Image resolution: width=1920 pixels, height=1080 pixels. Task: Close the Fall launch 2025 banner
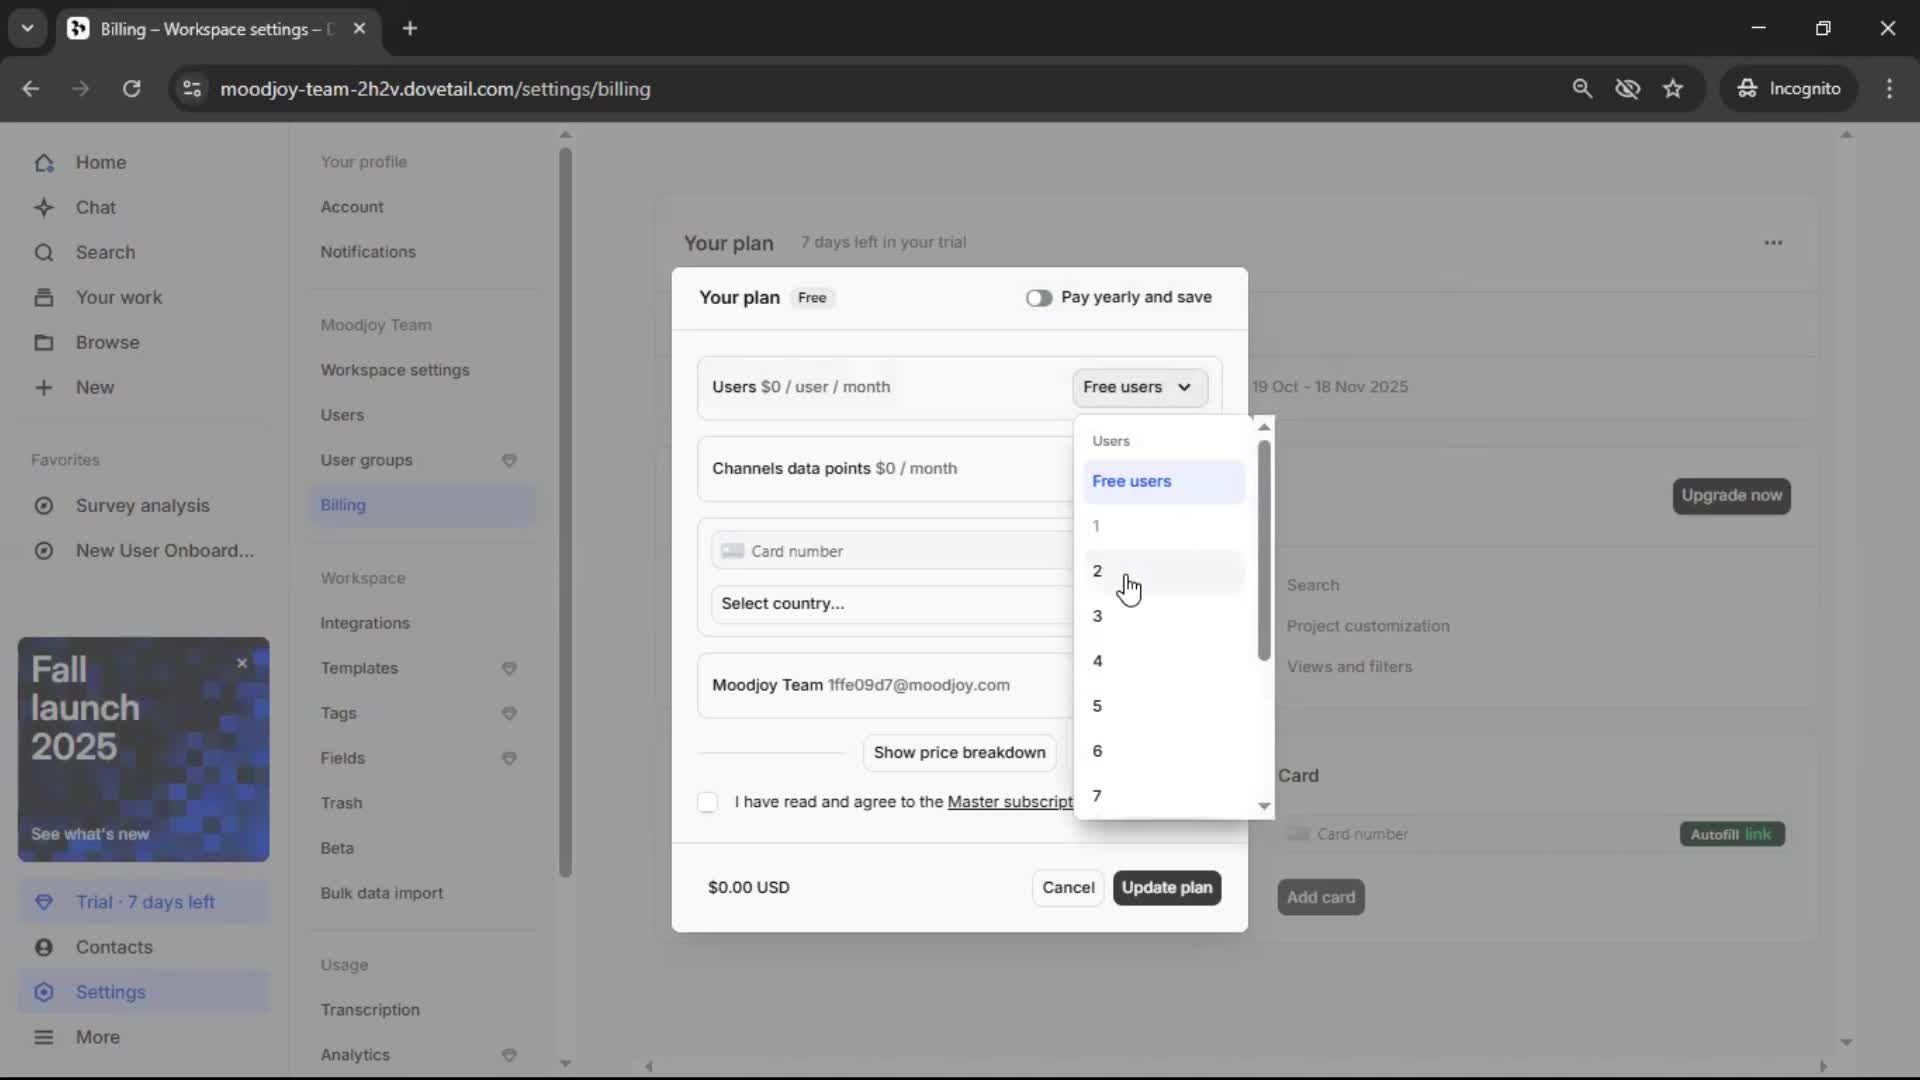(x=242, y=663)
